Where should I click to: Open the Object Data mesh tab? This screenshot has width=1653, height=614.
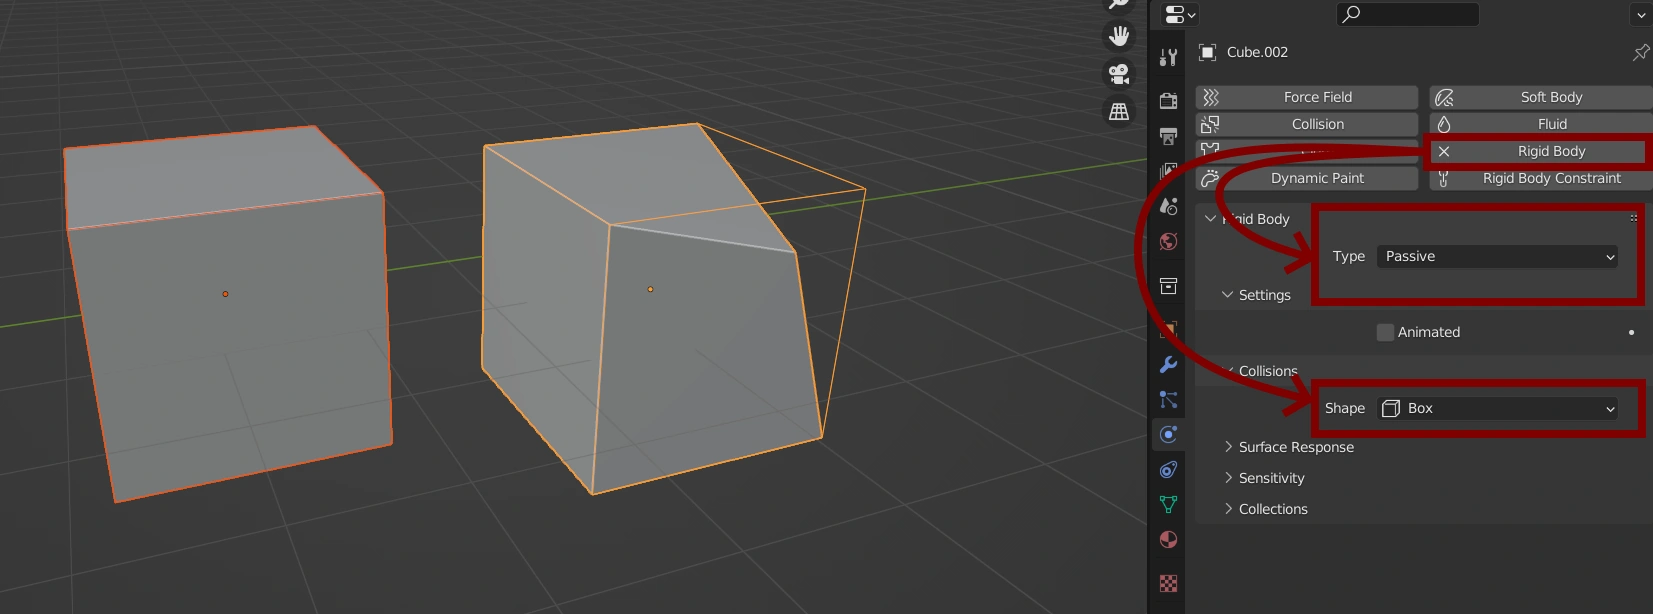(x=1168, y=505)
